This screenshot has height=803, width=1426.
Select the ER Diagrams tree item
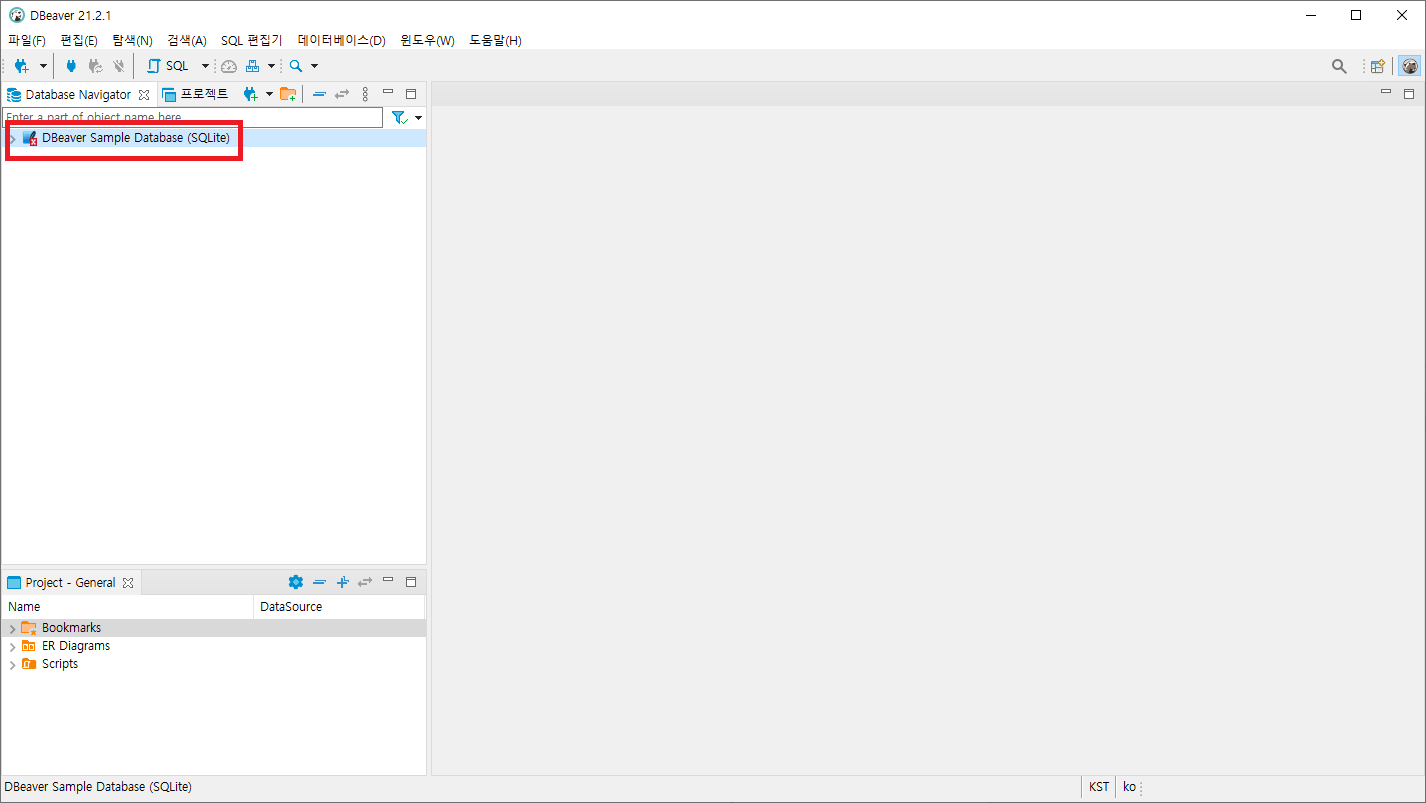pos(76,646)
